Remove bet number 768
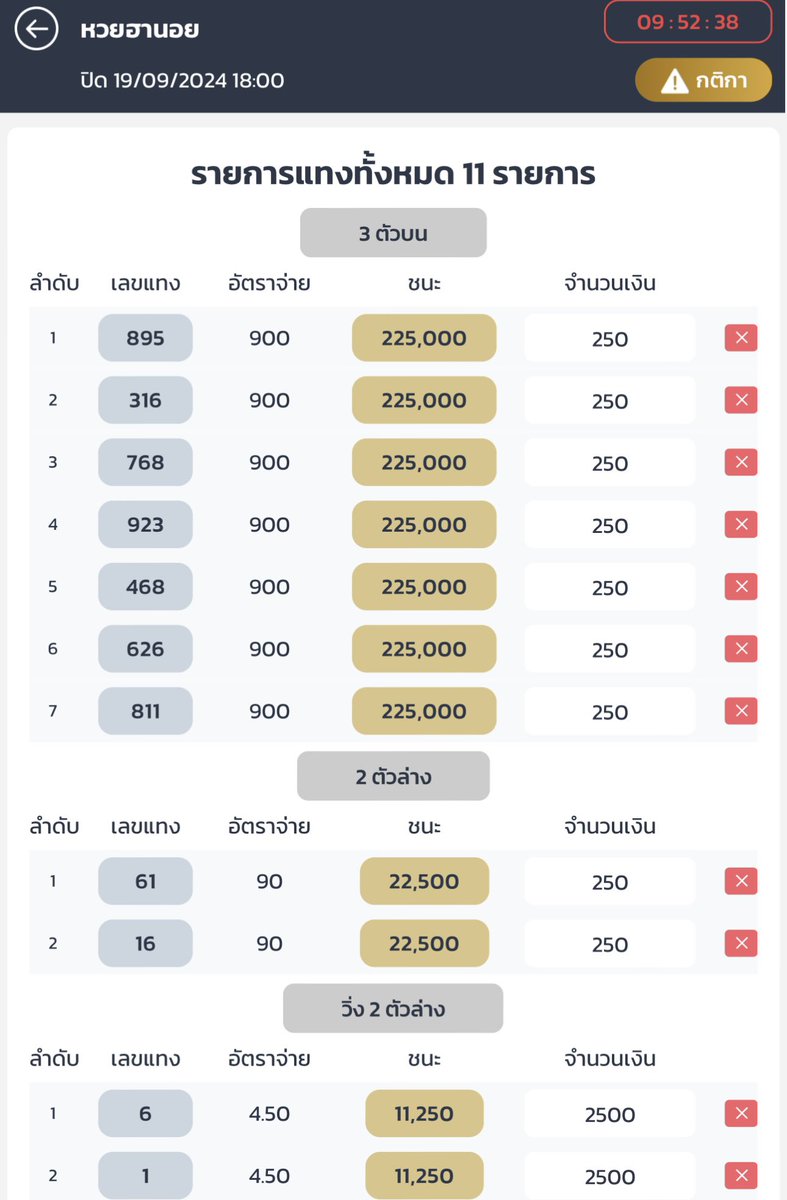 [x=741, y=462]
